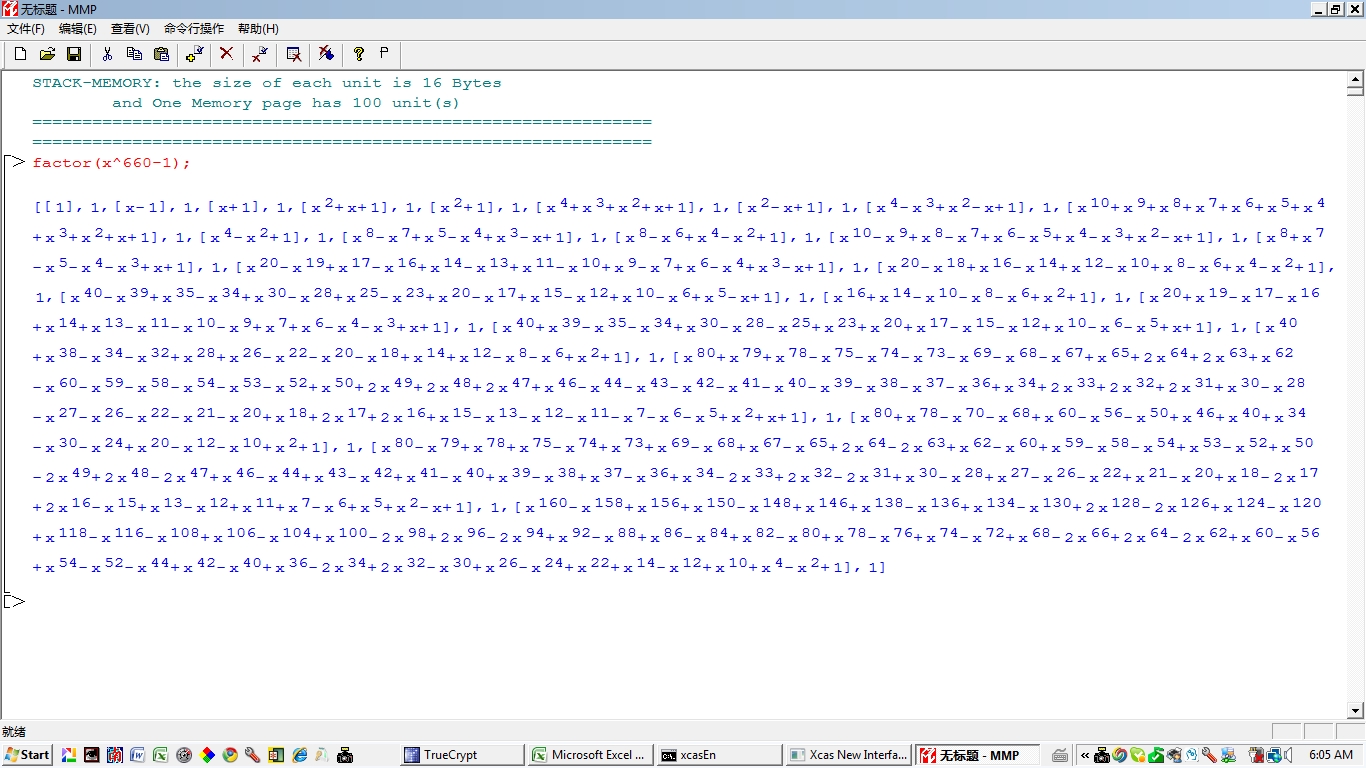1366x768 pixels.
Task: Click the on-screen keyboard taskbar icon
Action: point(1060,755)
